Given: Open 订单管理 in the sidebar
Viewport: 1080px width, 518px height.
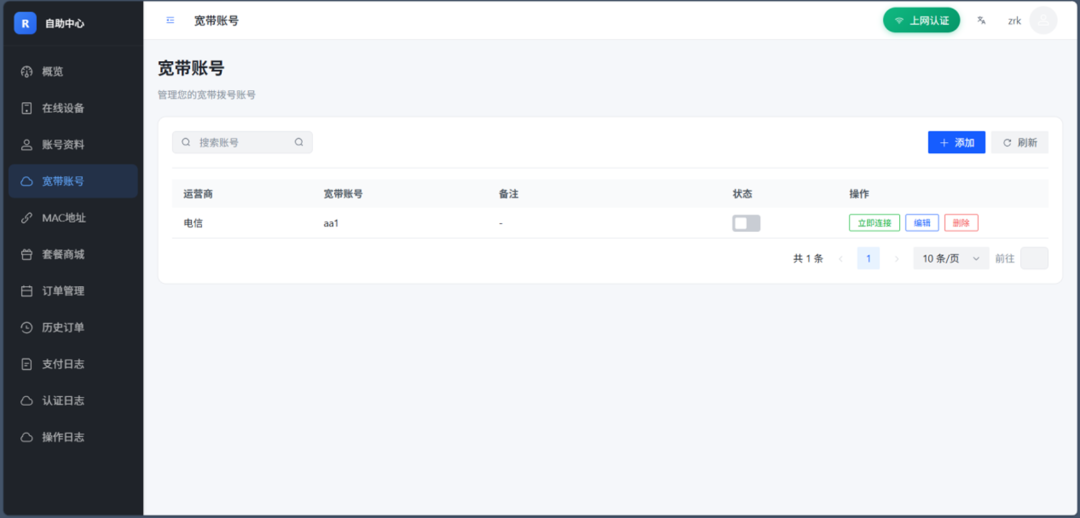Looking at the screenshot, I should 73,291.
